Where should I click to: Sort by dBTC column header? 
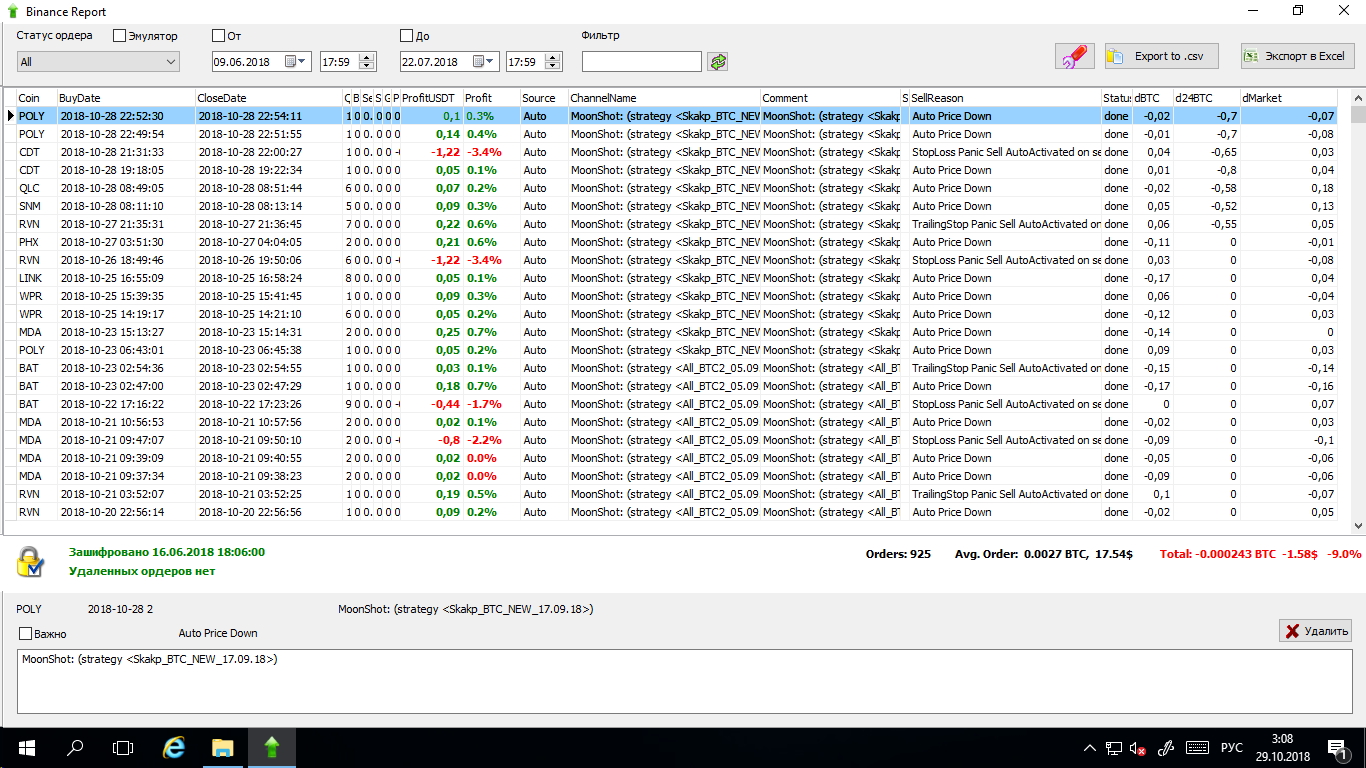1152,98
